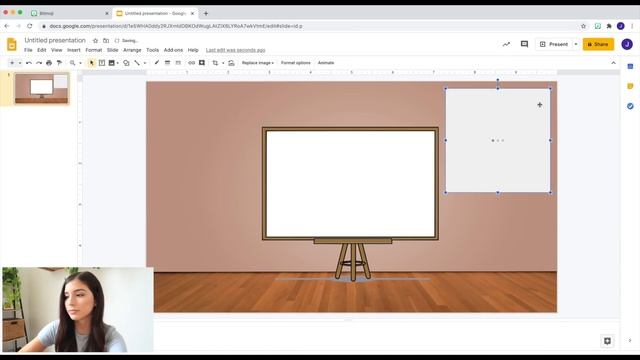The image size is (640, 360).
Task: Click the whiteboard easel image on slide
Action: click(x=350, y=204)
